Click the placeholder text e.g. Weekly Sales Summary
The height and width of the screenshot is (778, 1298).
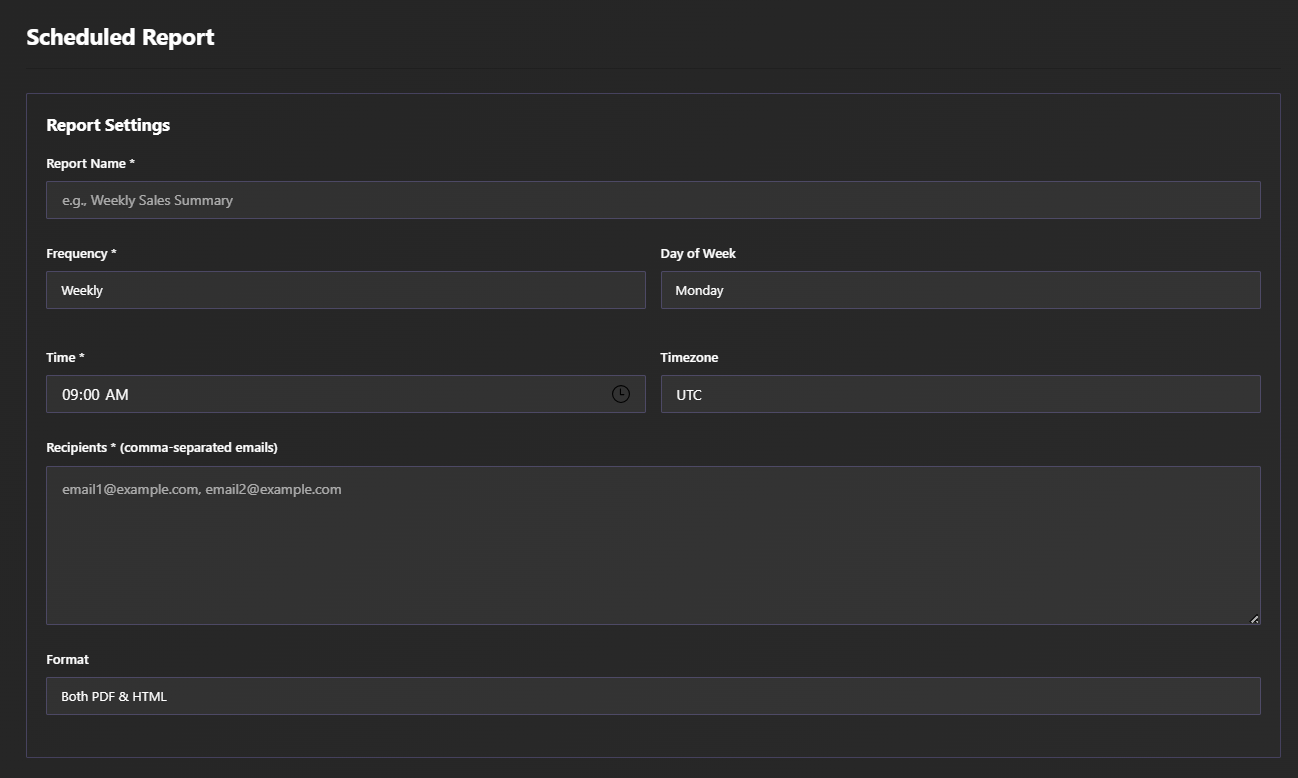click(146, 199)
